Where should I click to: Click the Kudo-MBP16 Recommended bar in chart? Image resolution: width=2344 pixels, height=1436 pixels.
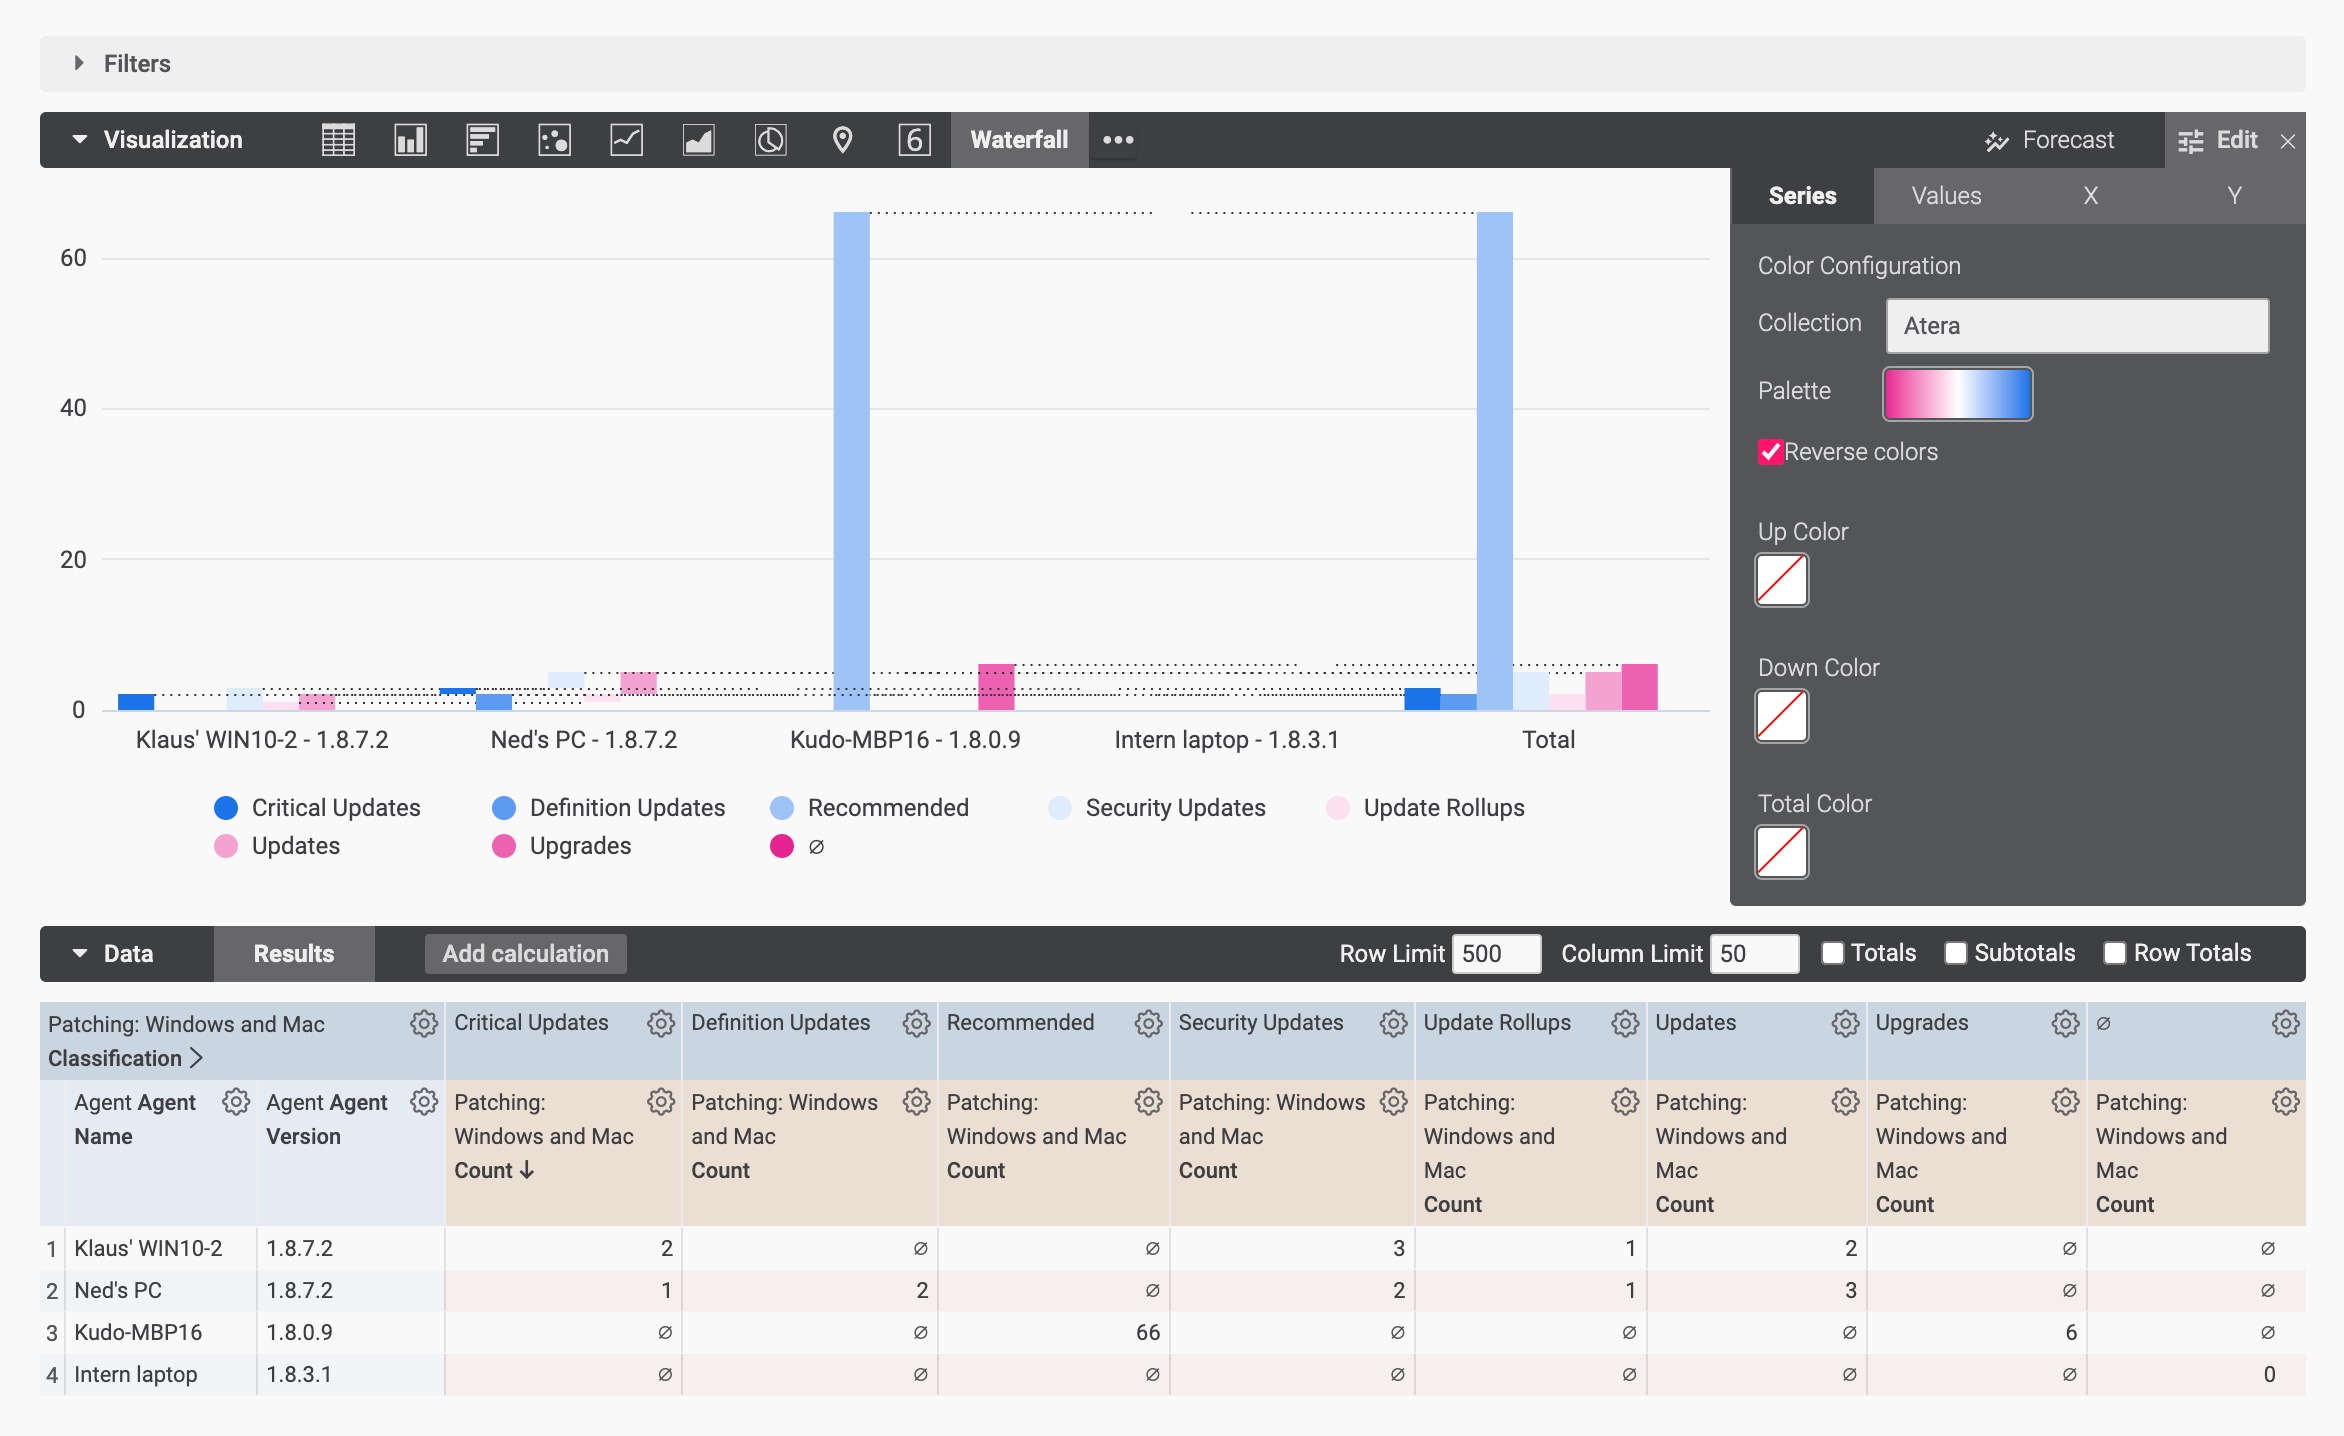tap(851, 460)
